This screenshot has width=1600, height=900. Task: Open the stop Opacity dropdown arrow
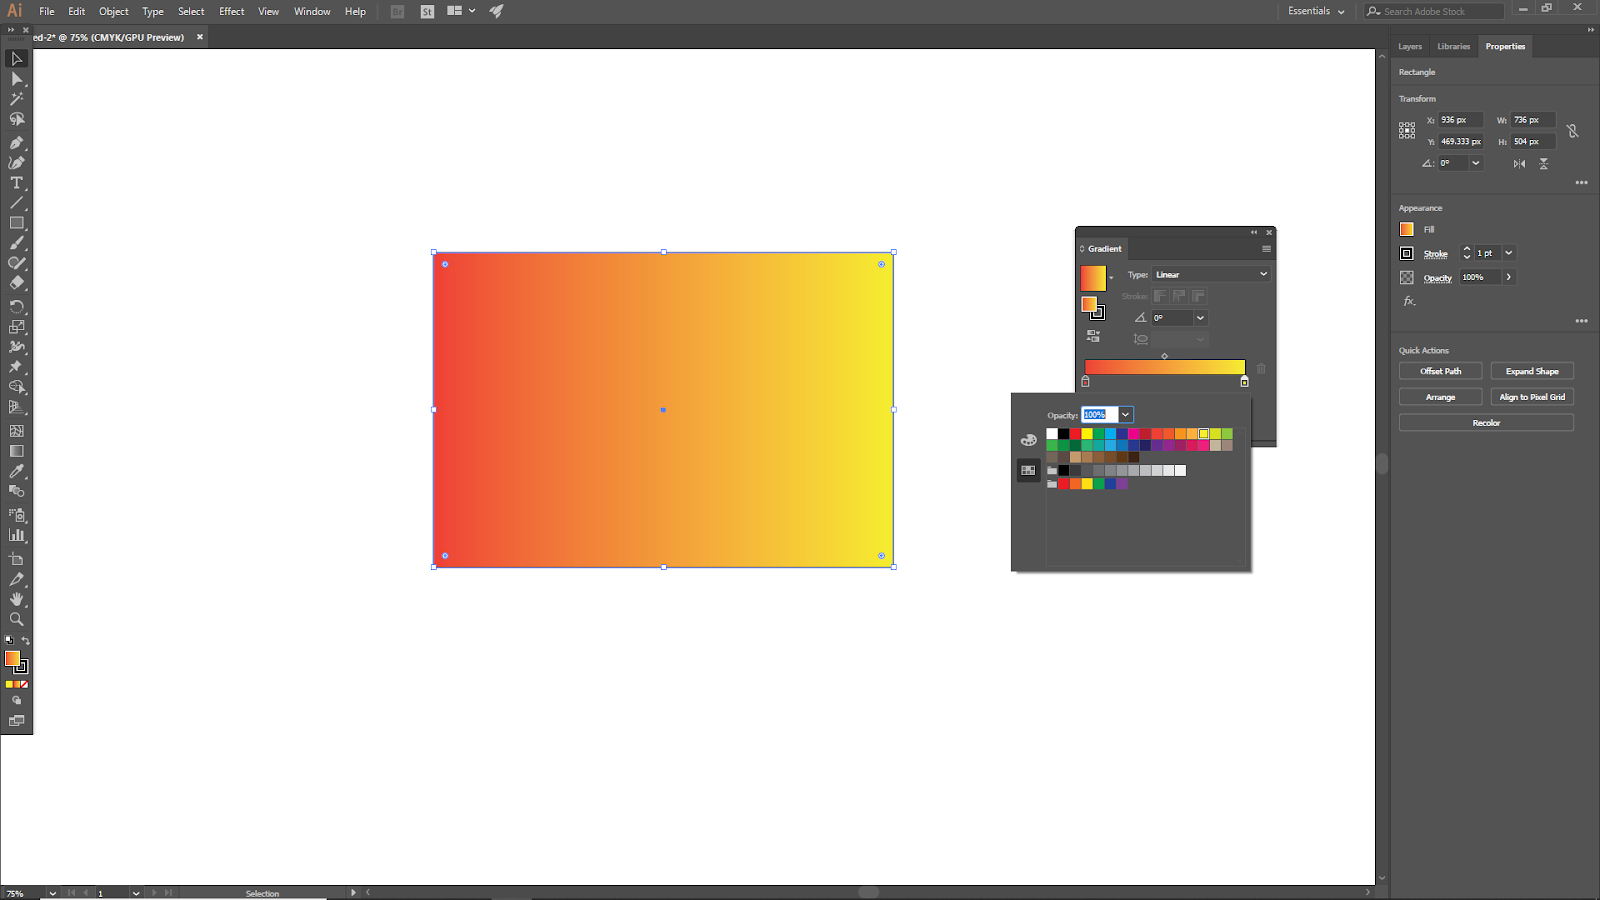(1125, 415)
